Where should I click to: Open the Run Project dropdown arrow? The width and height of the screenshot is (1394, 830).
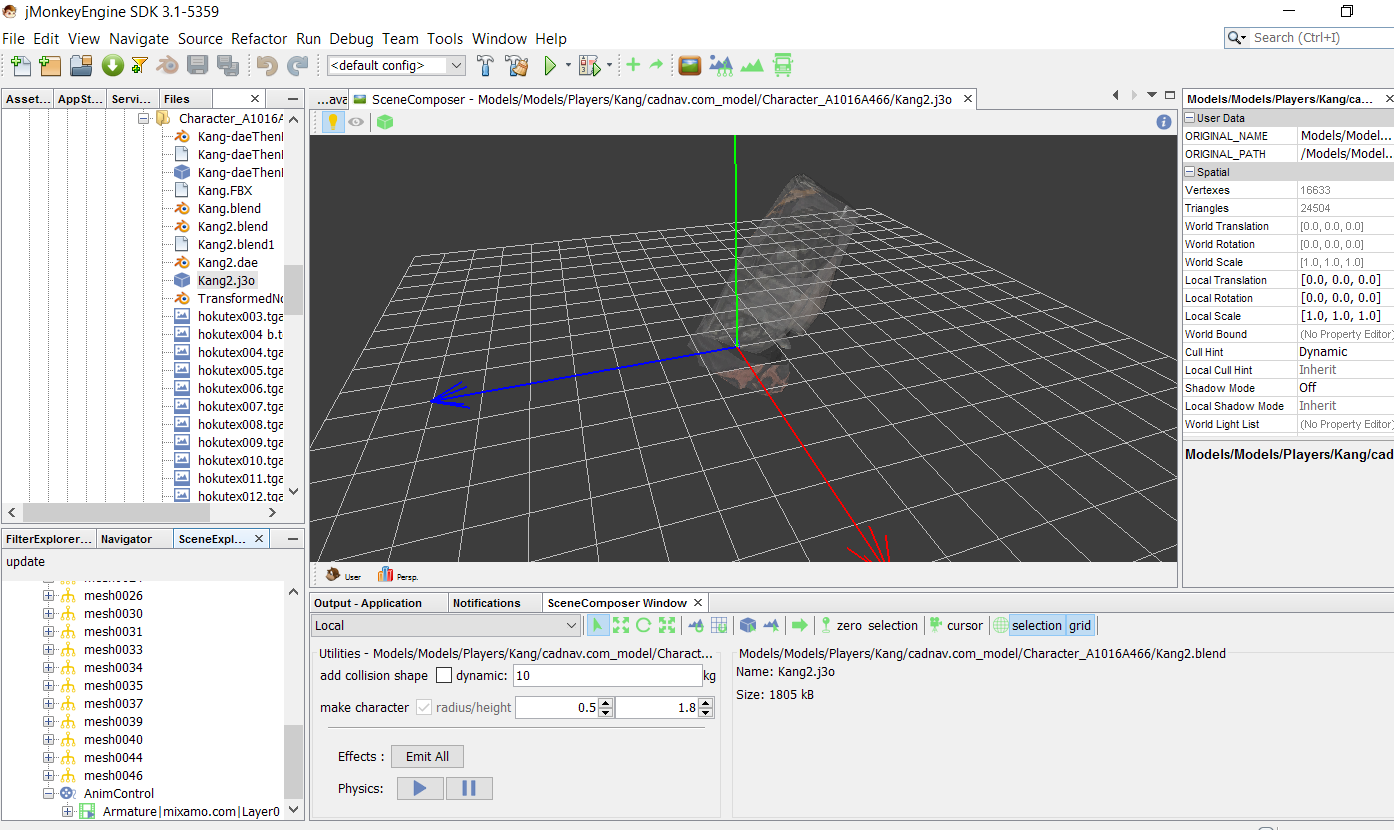568,66
